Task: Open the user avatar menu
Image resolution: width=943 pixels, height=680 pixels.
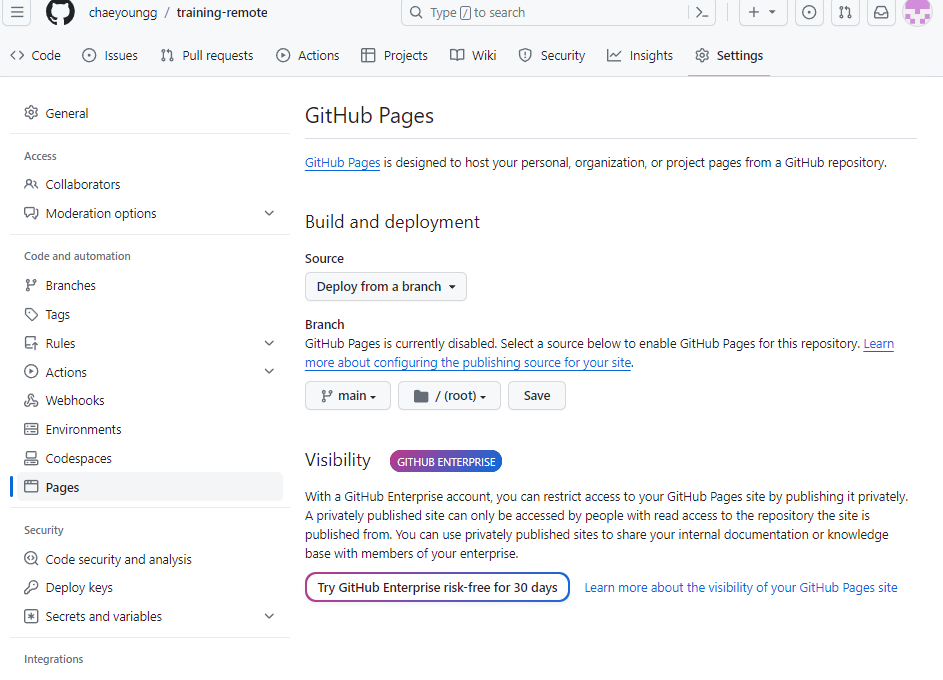Action: tap(918, 12)
